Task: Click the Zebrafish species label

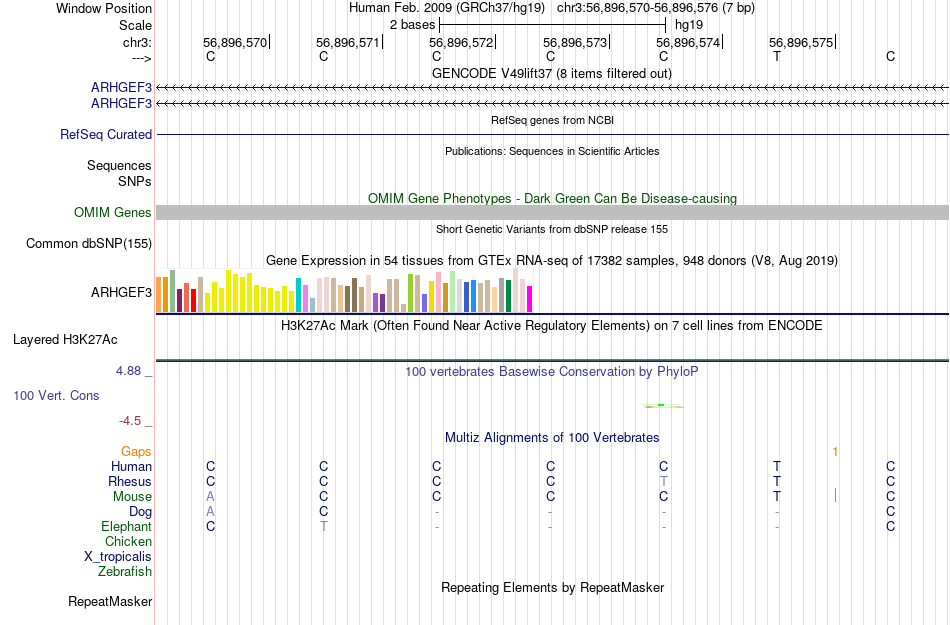Action: click(x=125, y=571)
